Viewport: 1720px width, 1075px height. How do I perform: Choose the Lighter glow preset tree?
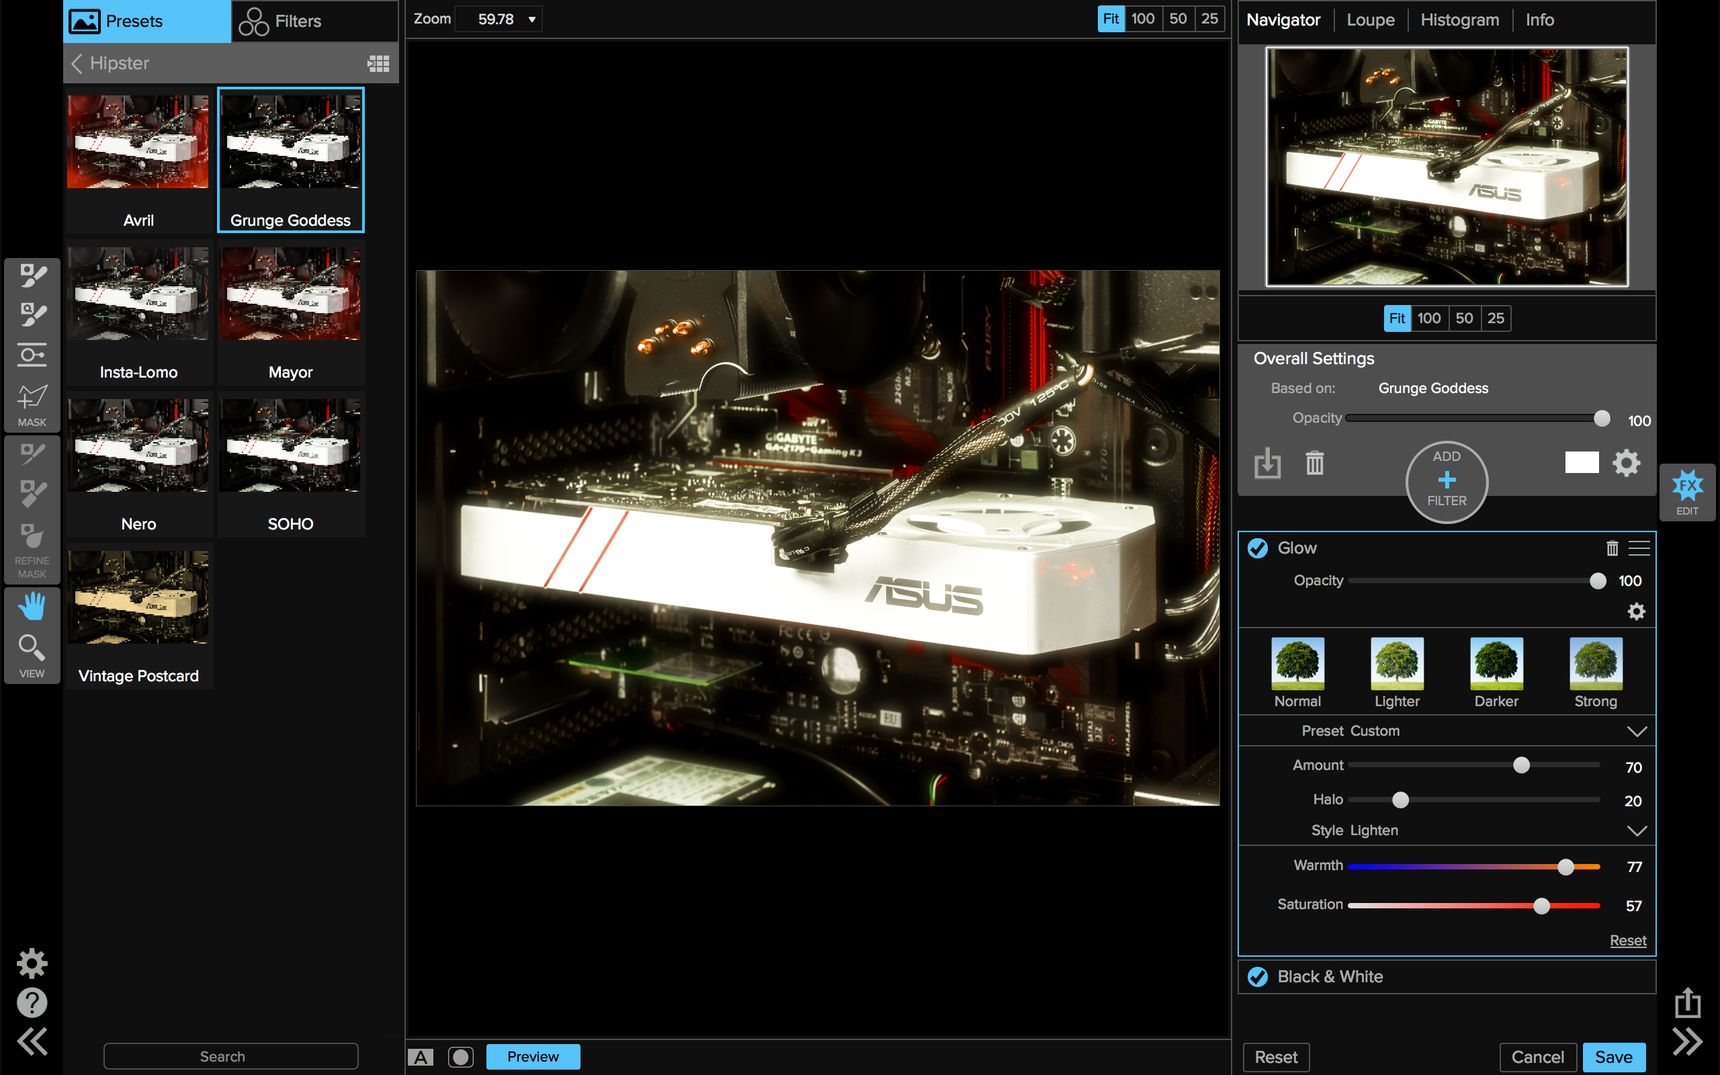point(1397,664)
